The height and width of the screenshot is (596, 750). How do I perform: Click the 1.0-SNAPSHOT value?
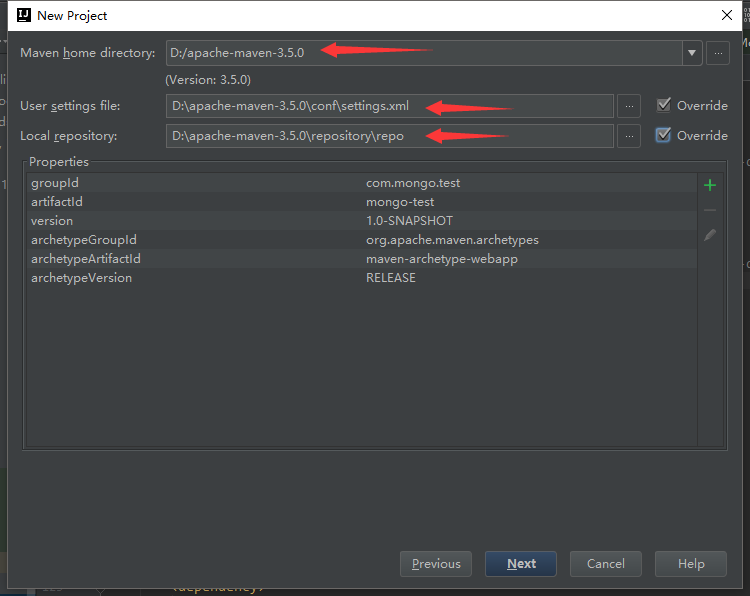coord(409,221)
